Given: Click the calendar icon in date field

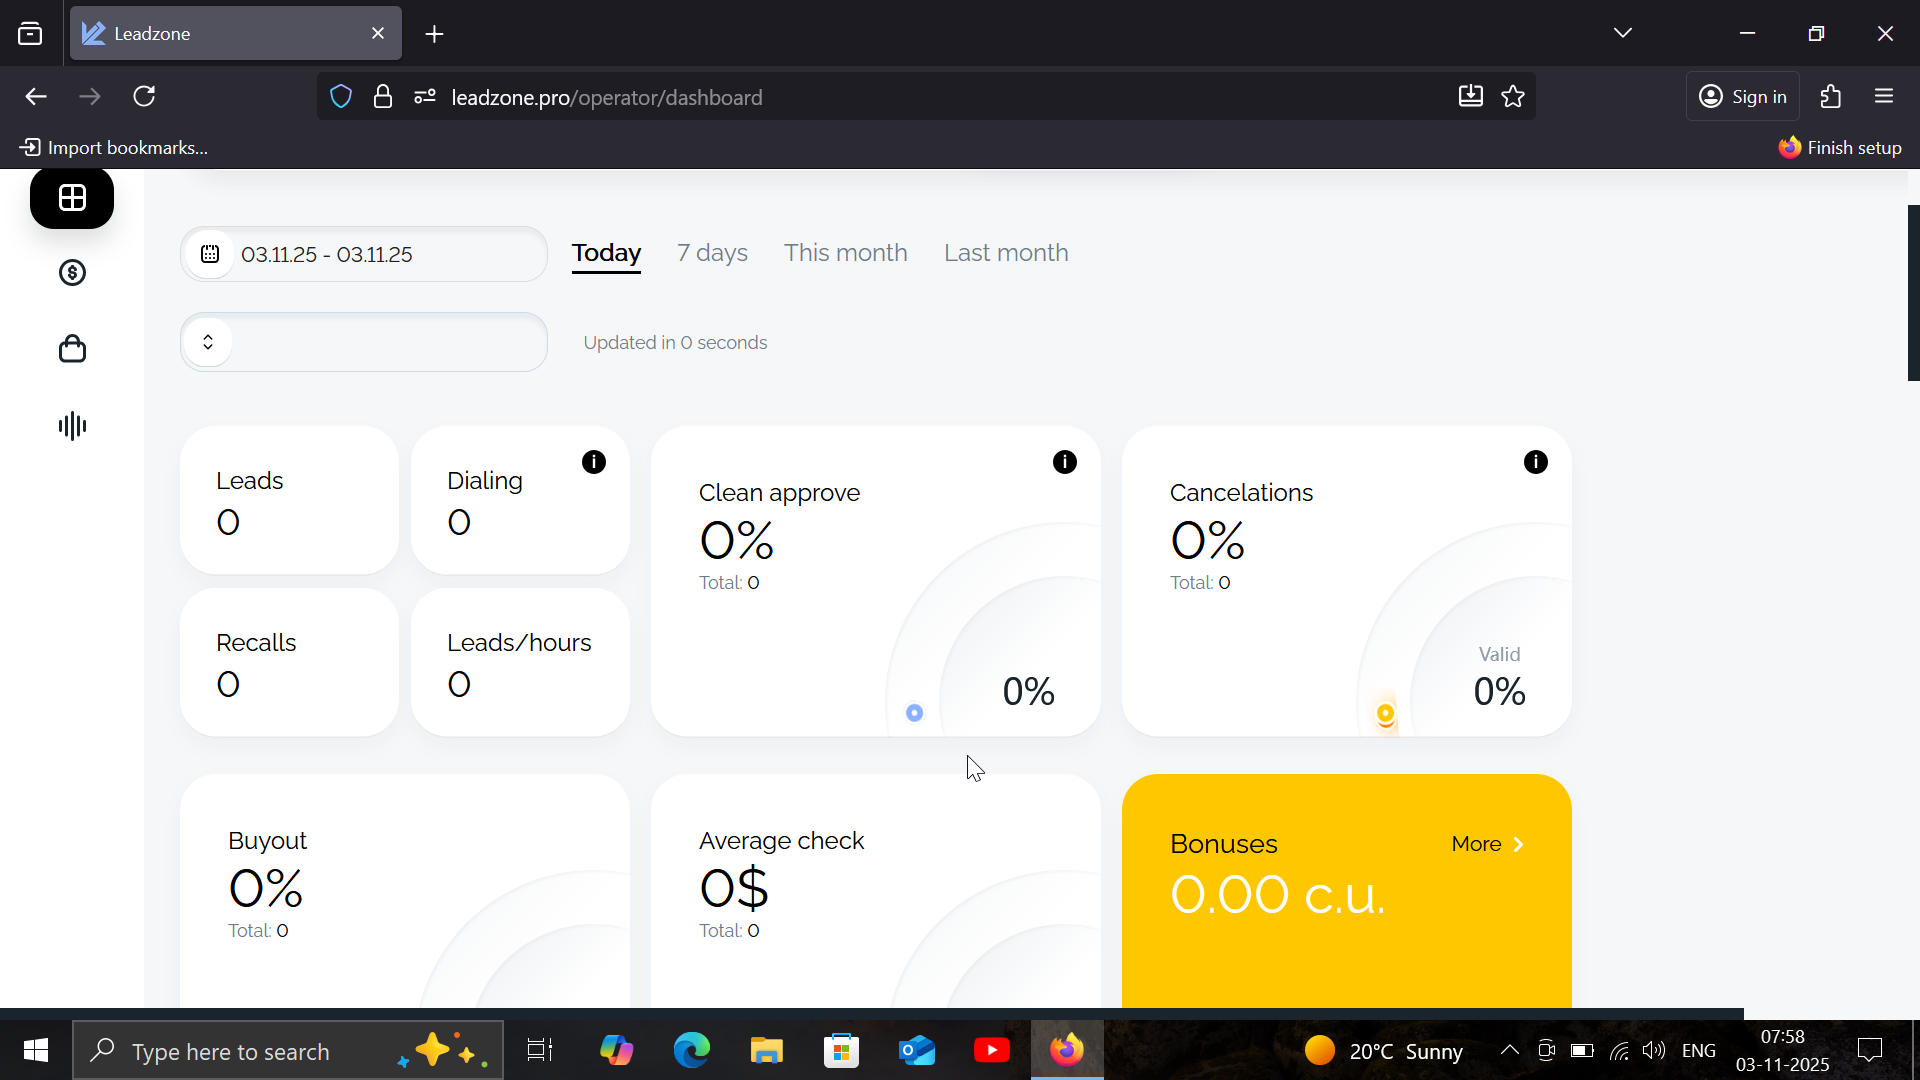Looking at the screenshot, I should pyautogui.click(x=210, y=254).
